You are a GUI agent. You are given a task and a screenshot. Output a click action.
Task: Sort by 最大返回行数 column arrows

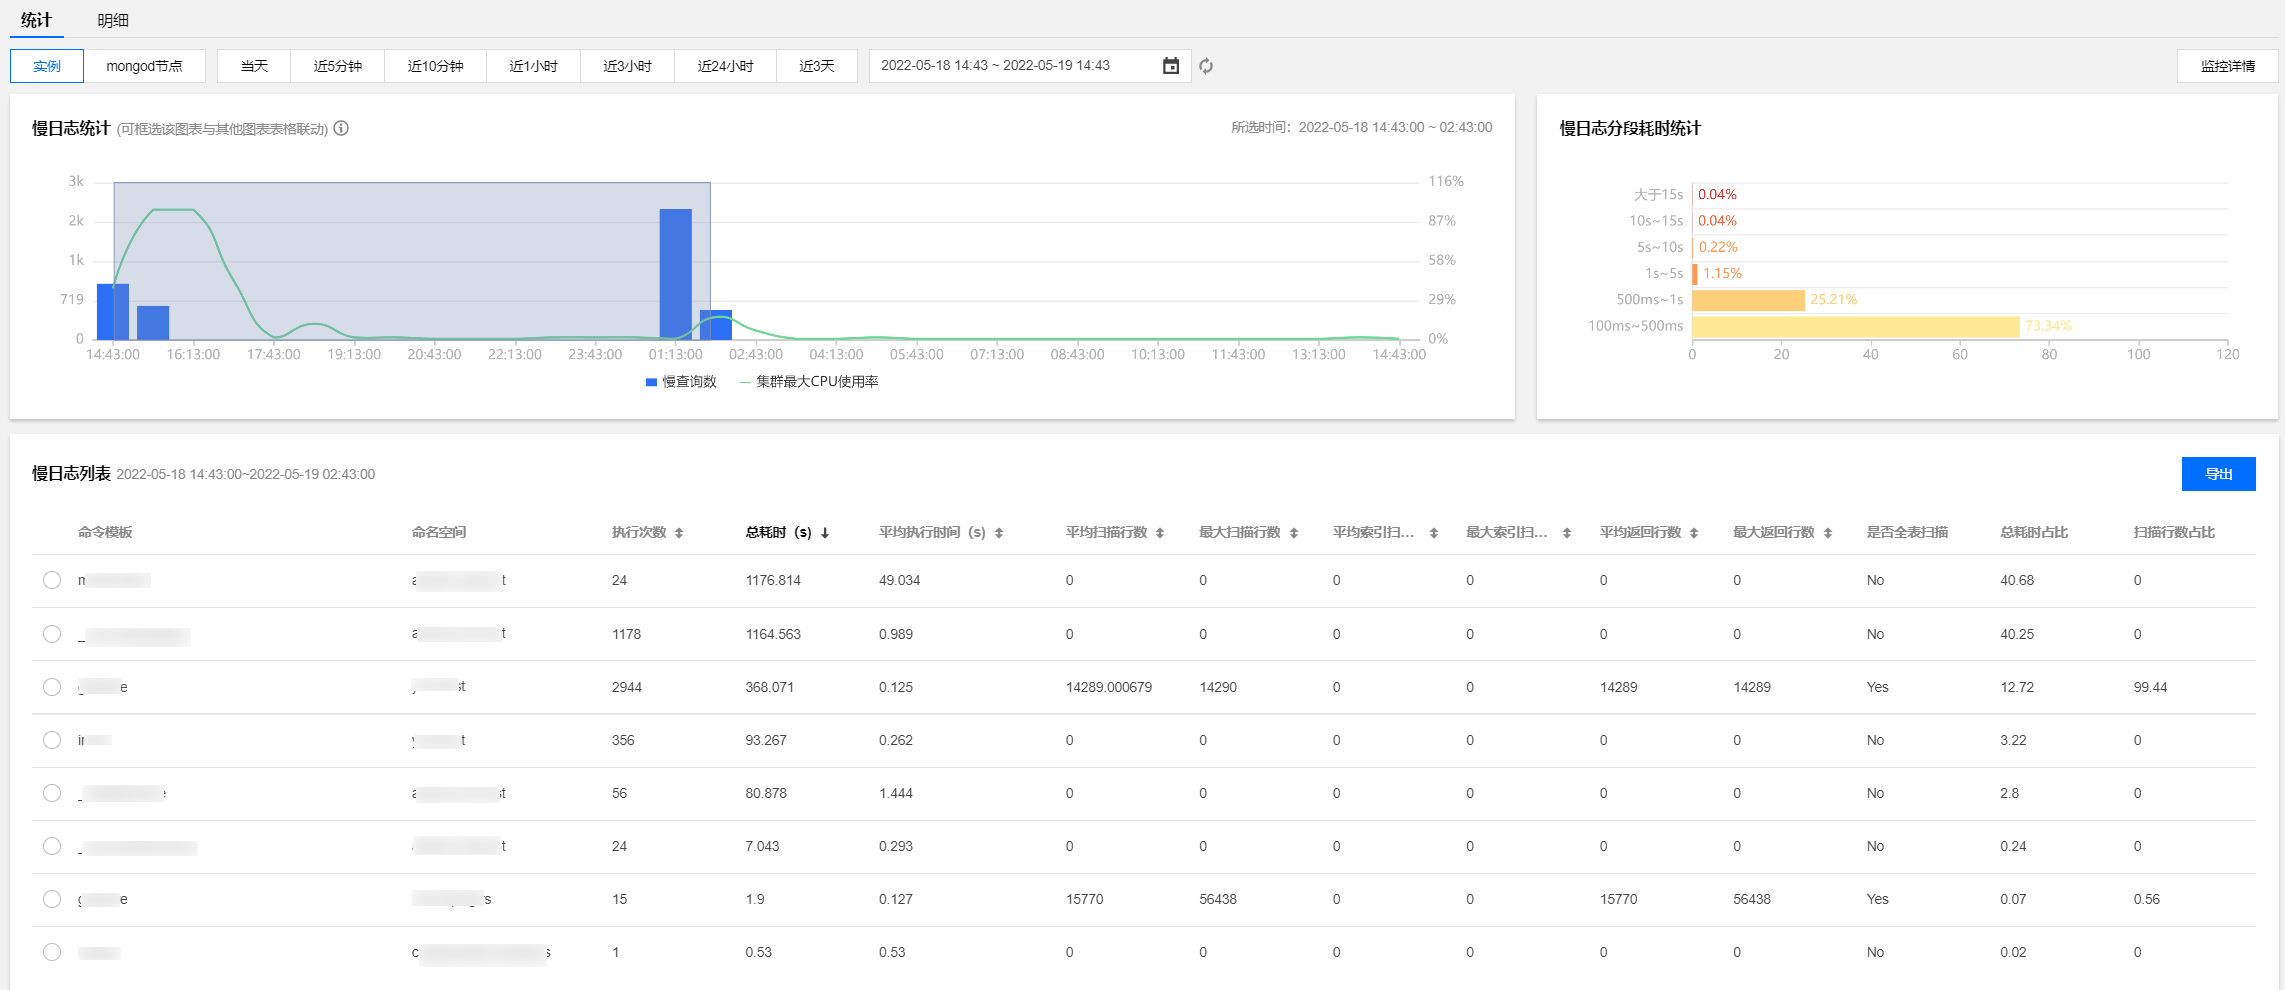coord(1828,533)
